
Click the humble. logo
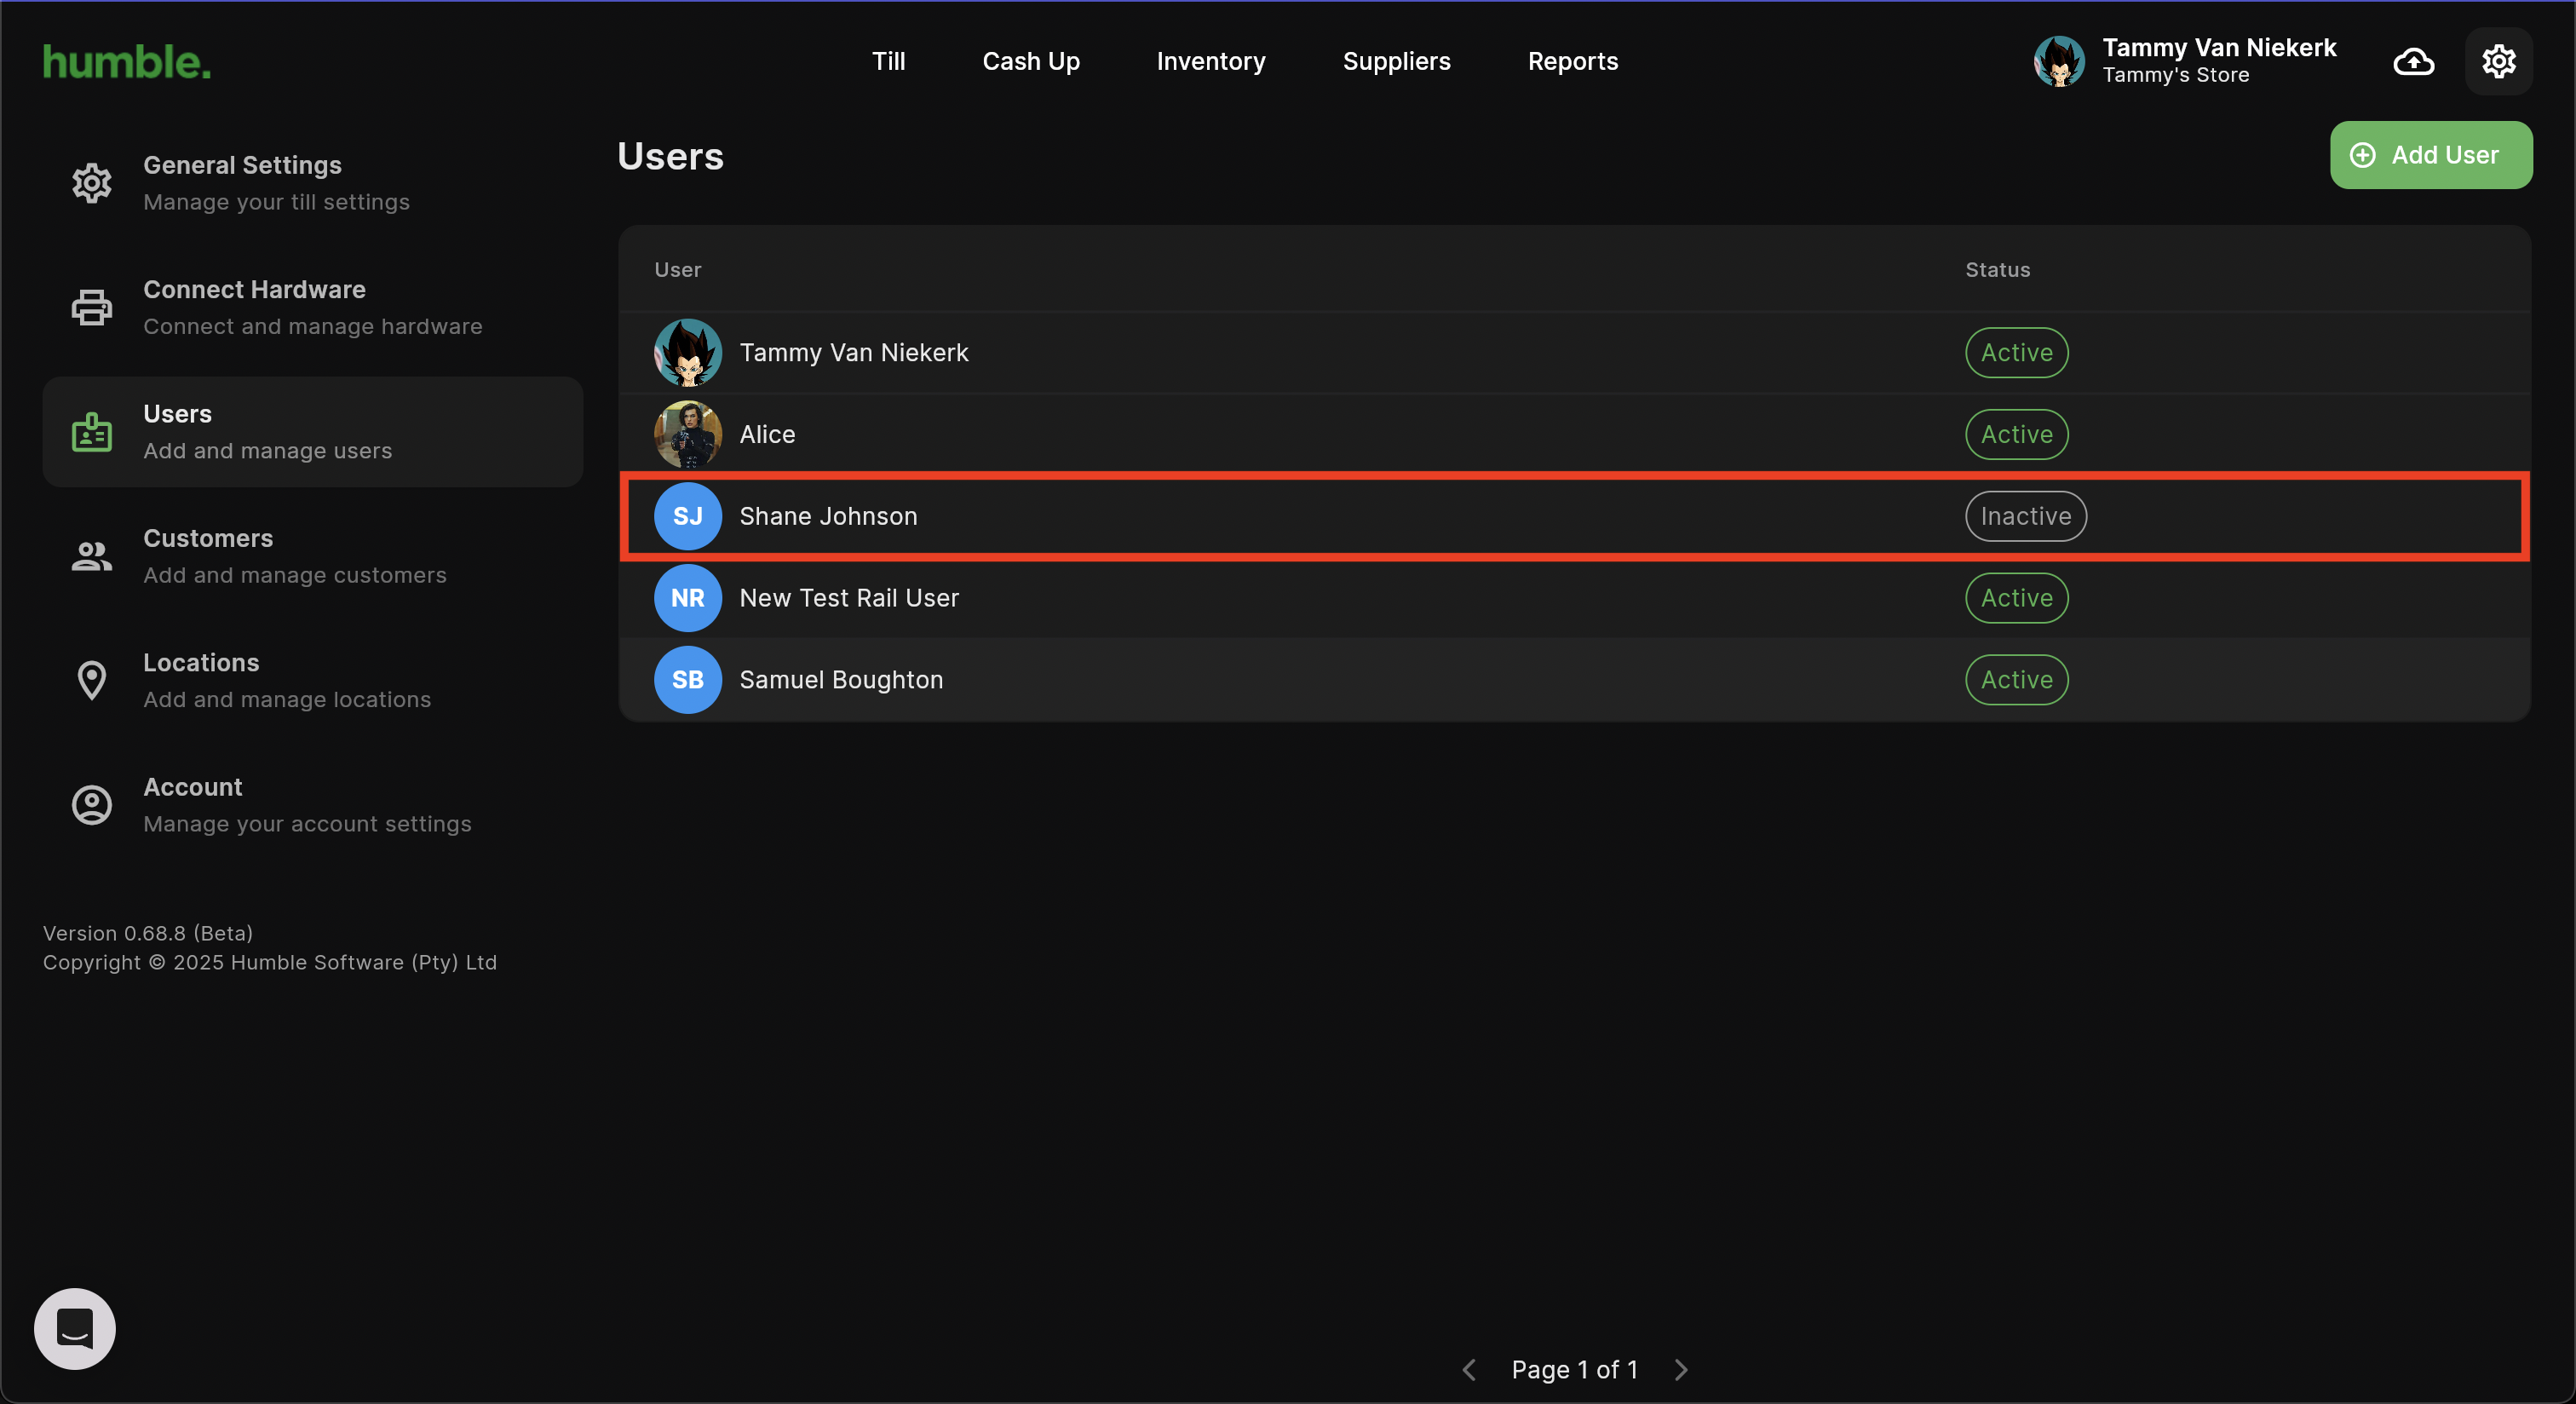127,62
